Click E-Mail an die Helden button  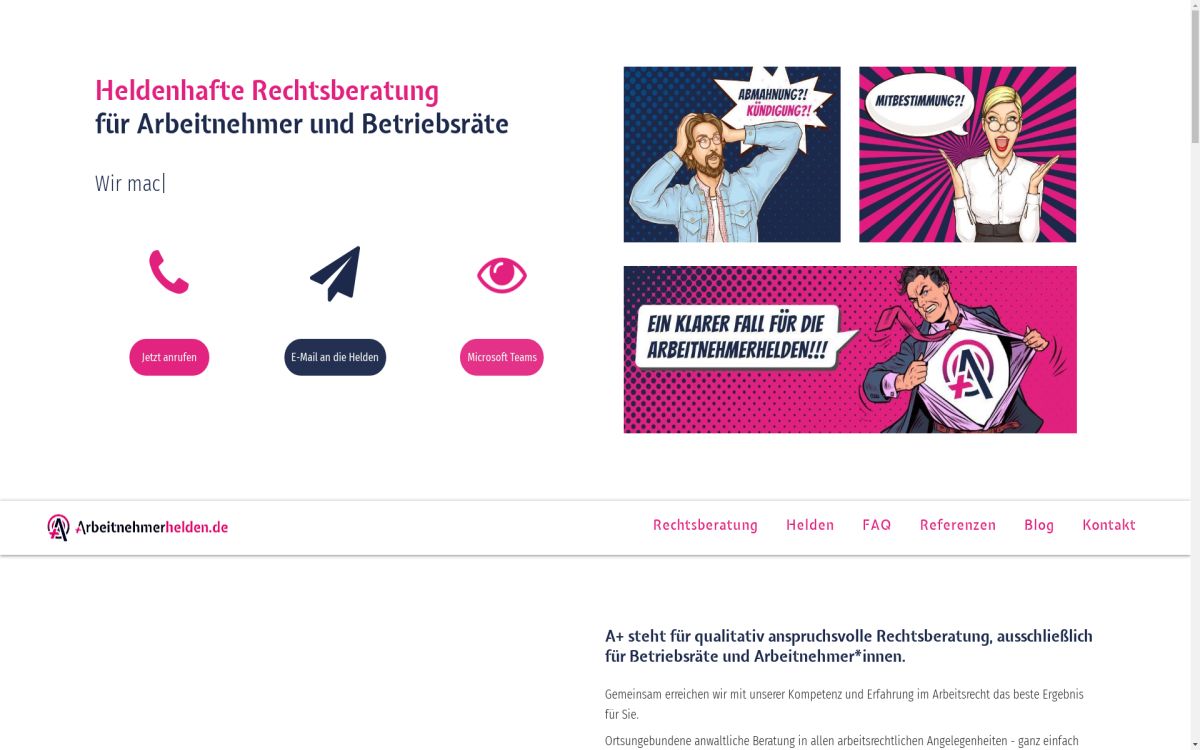335,357
